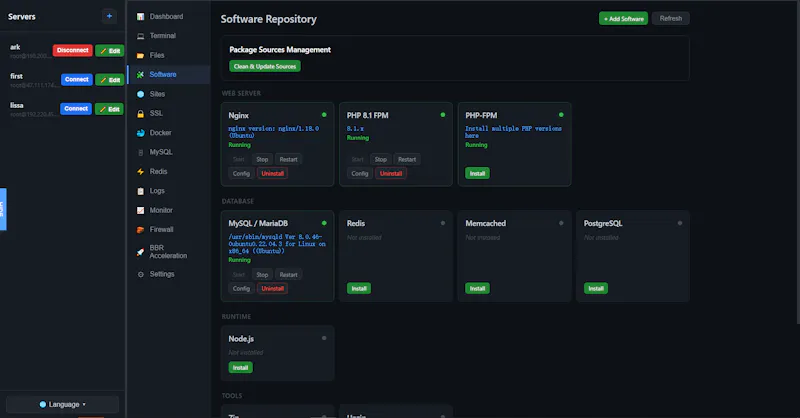Click Clean & Update Sources button

pyautogui.click(x=264, y=66)
